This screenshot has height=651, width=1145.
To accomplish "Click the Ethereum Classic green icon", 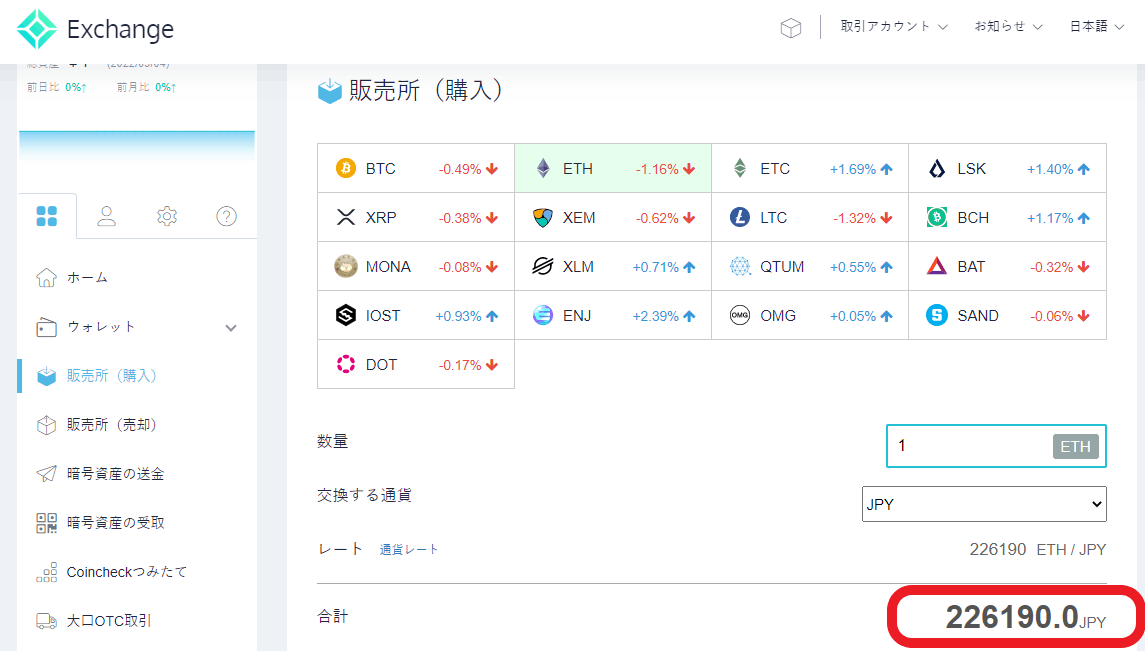I will [x=740, y=169].
